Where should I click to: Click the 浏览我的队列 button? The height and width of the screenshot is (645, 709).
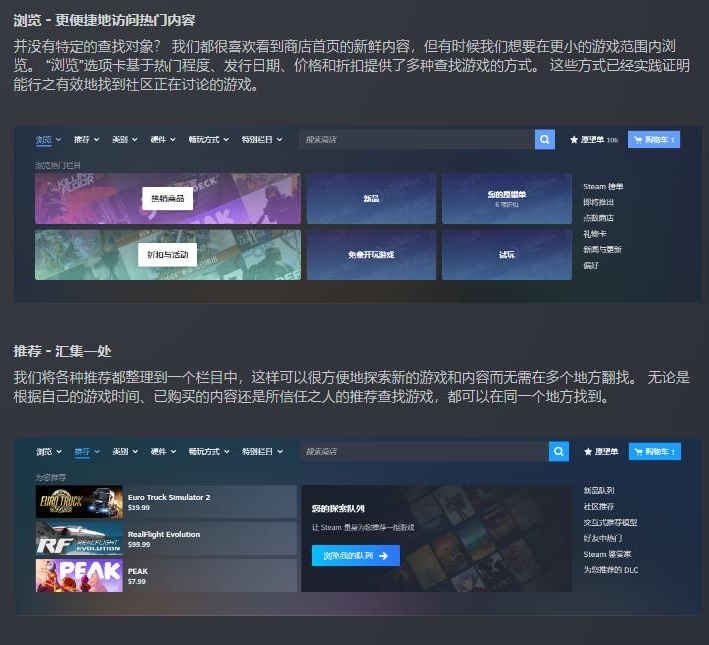click(x=355, y=555)
